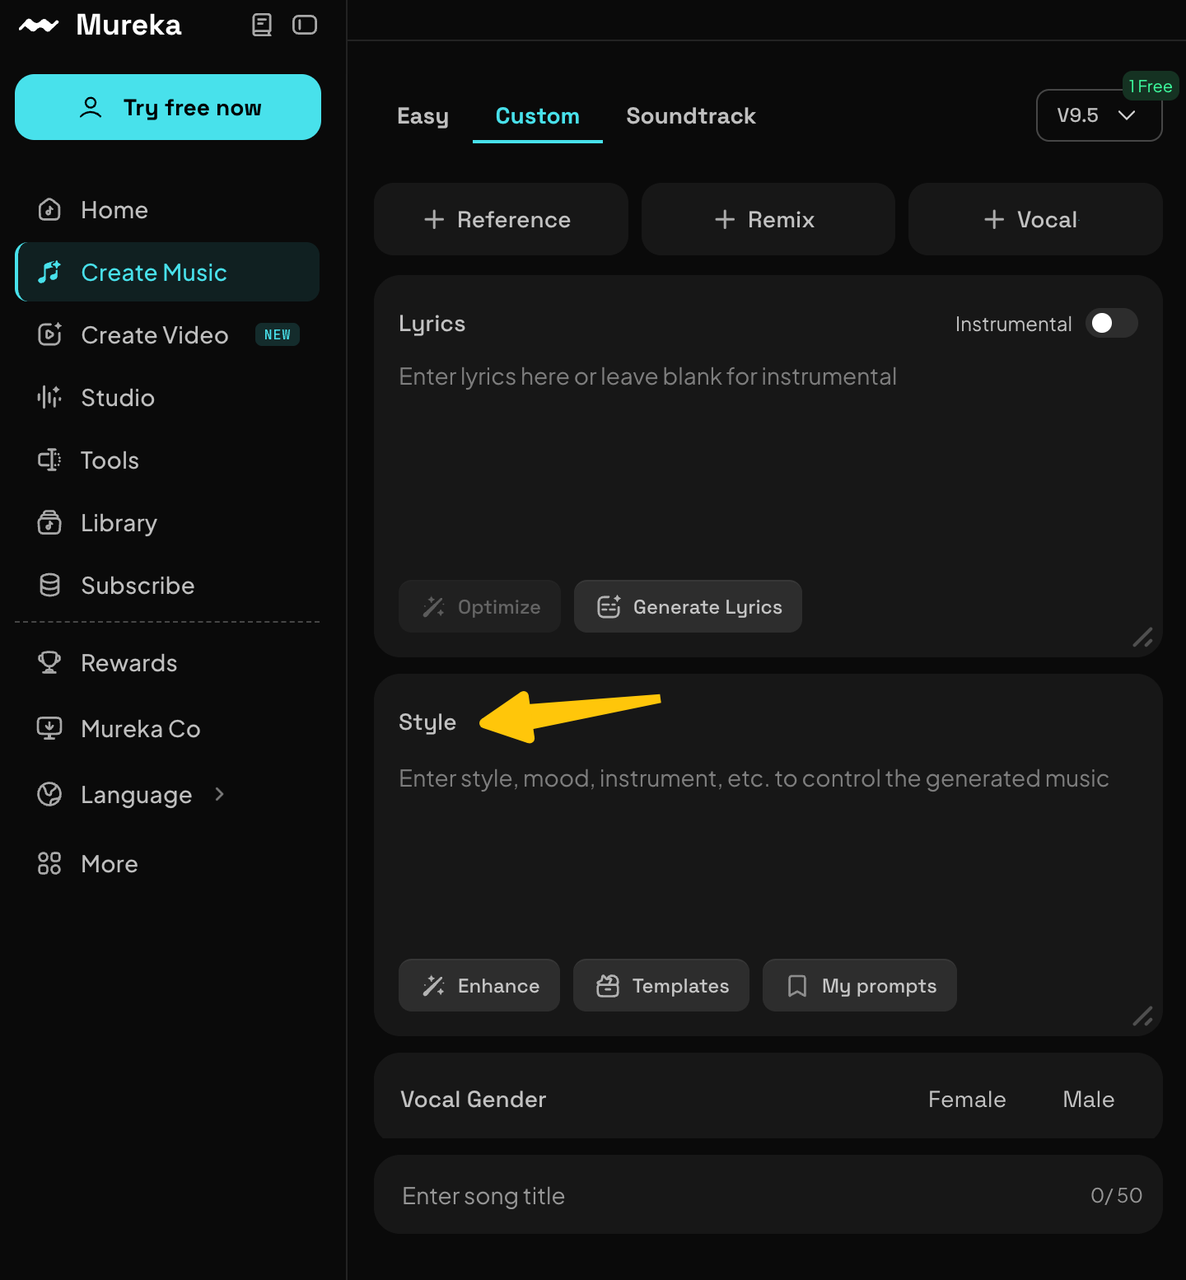Click the bookmark icon on My prompts
This screenshot has height=1280, width=1186.
click(797, 986)
